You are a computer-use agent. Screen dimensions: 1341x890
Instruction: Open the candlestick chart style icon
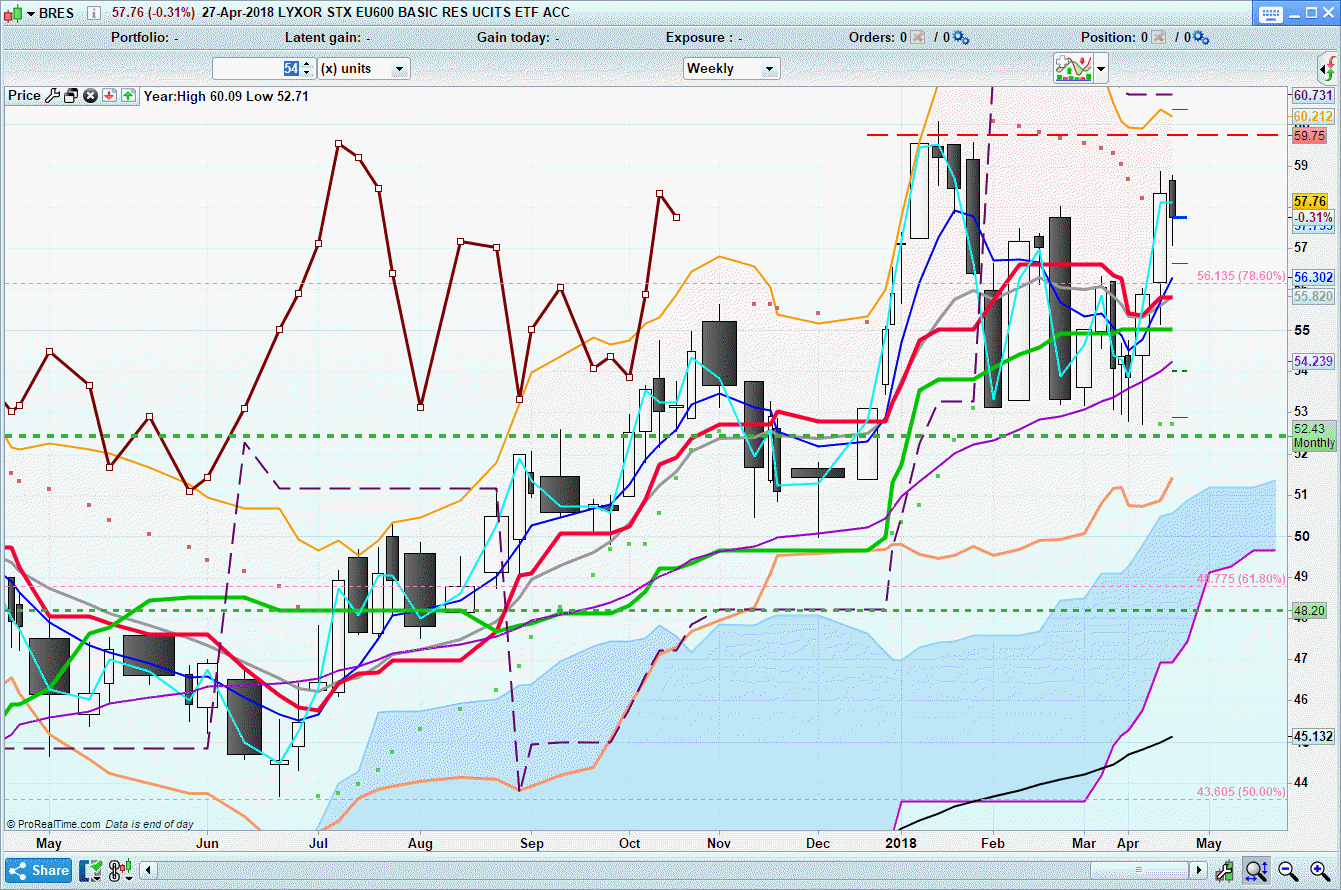click(12, 13)
